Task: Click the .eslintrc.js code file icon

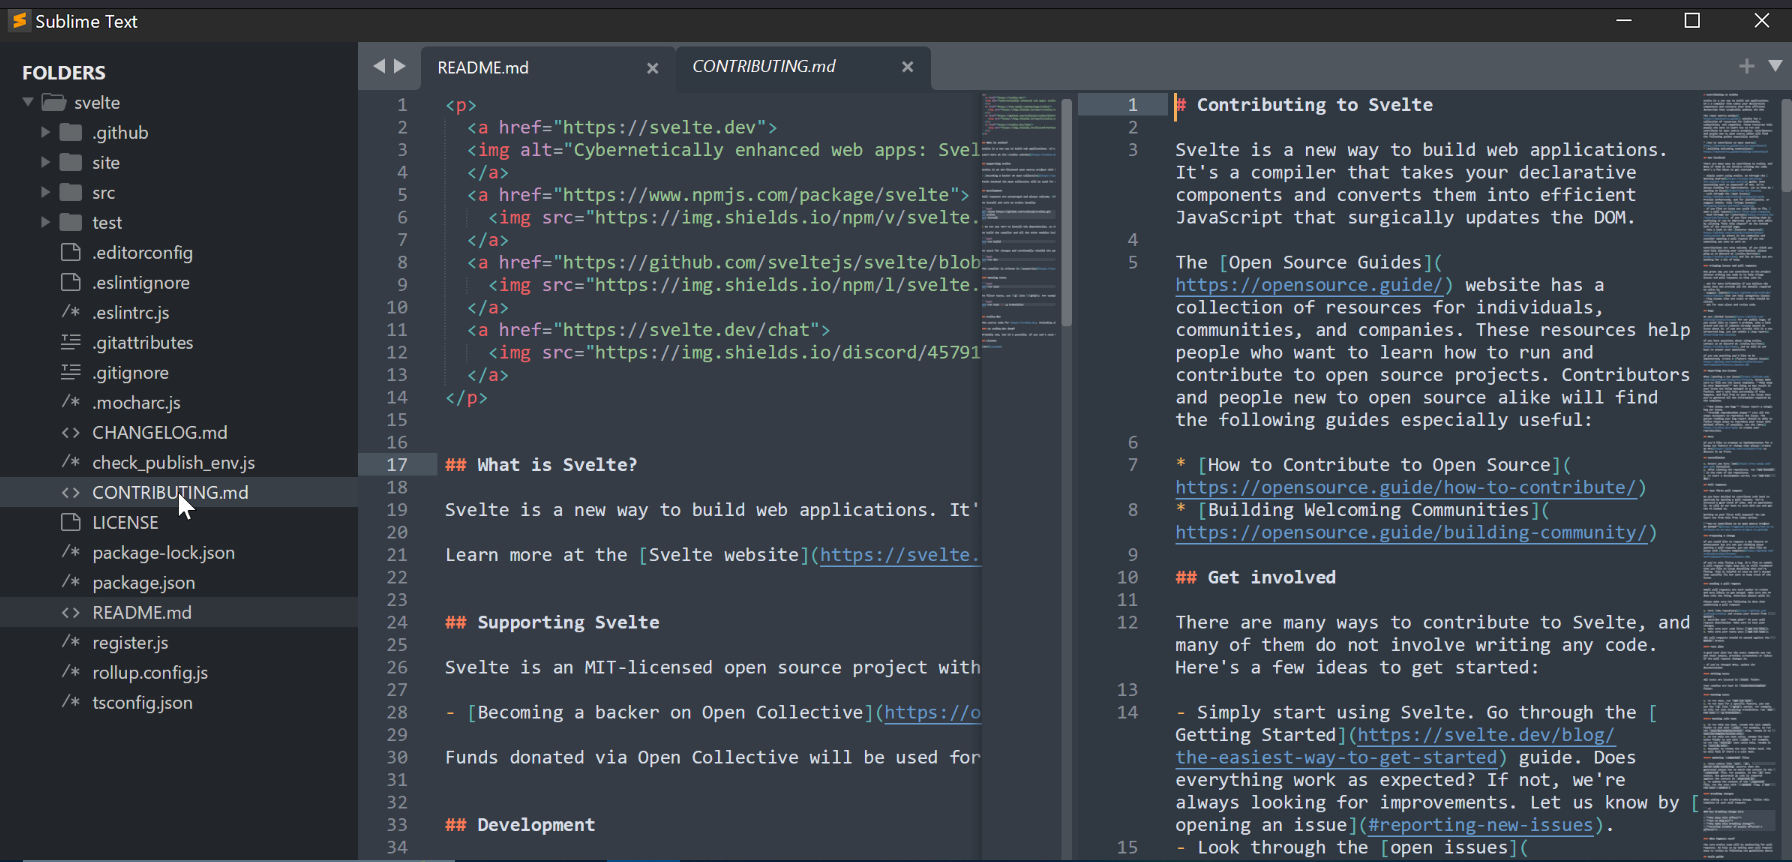Action: click(x=71, y=312)
